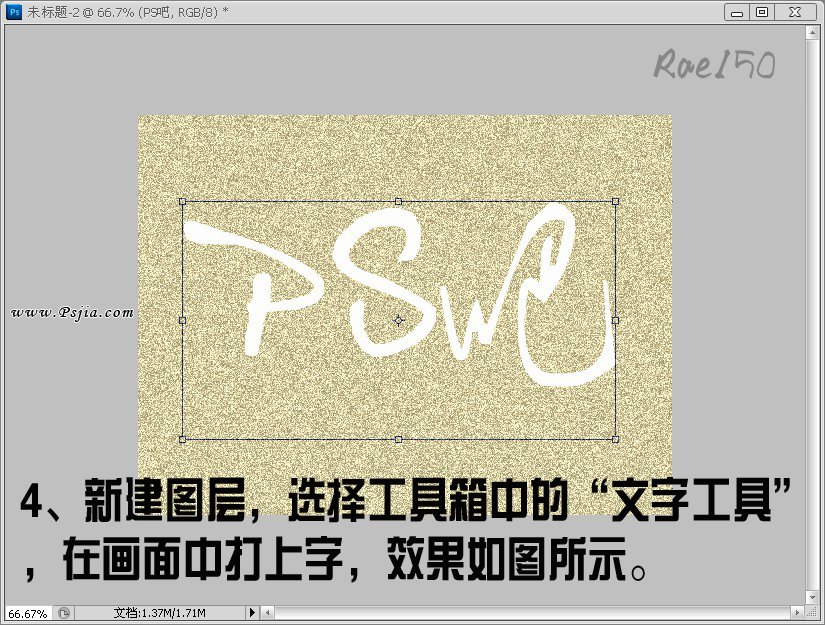825x625 pixels.
Task: Click the left-middle transform handle
Action: (x=182, y=320)
